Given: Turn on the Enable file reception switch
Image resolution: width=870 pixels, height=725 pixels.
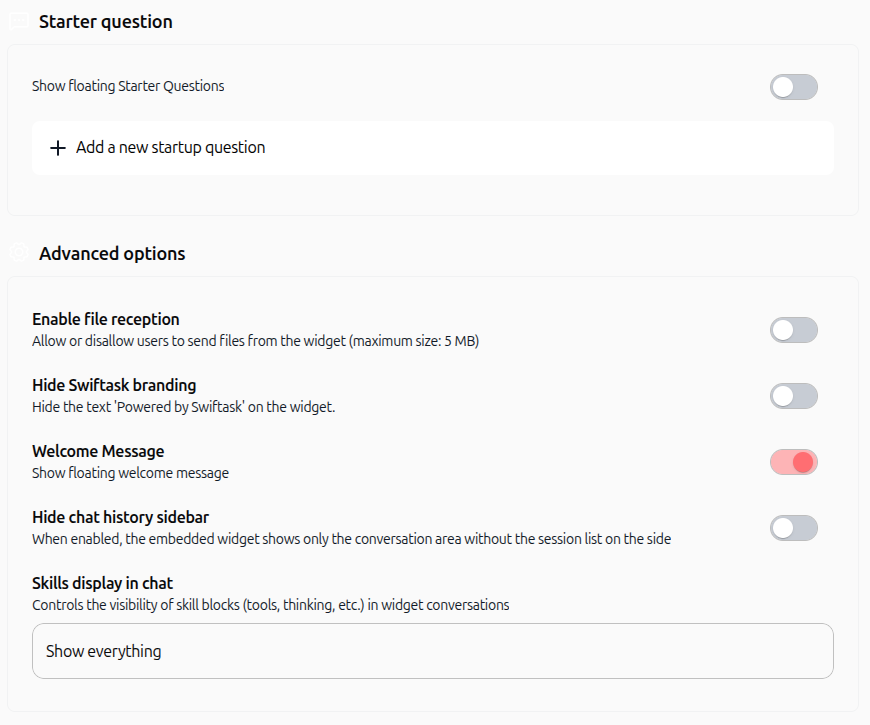Looking at the screenshot, I should (x=793, y=330).
